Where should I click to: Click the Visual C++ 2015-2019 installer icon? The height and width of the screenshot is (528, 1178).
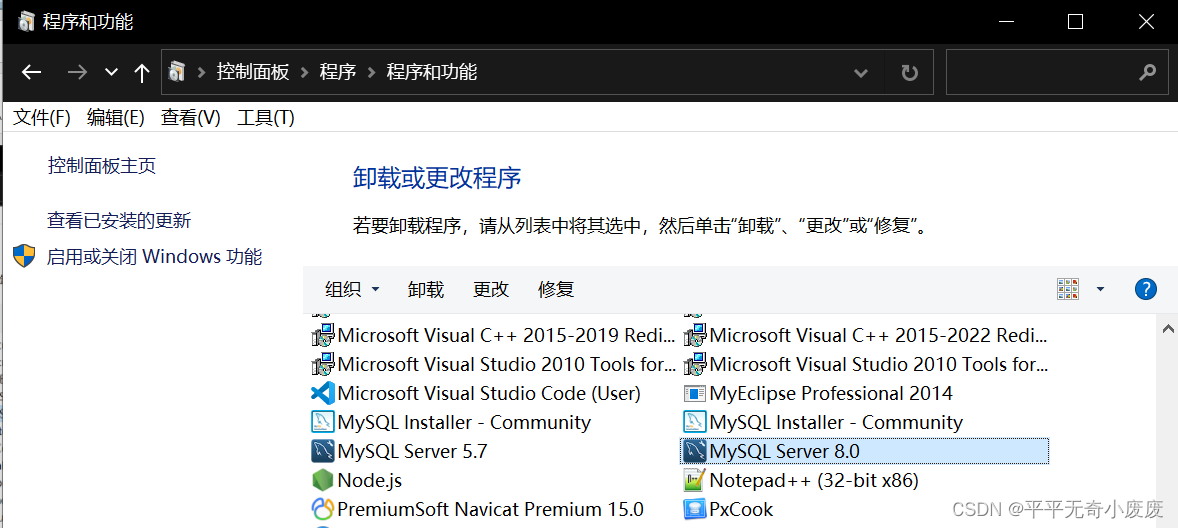(322, 335)
